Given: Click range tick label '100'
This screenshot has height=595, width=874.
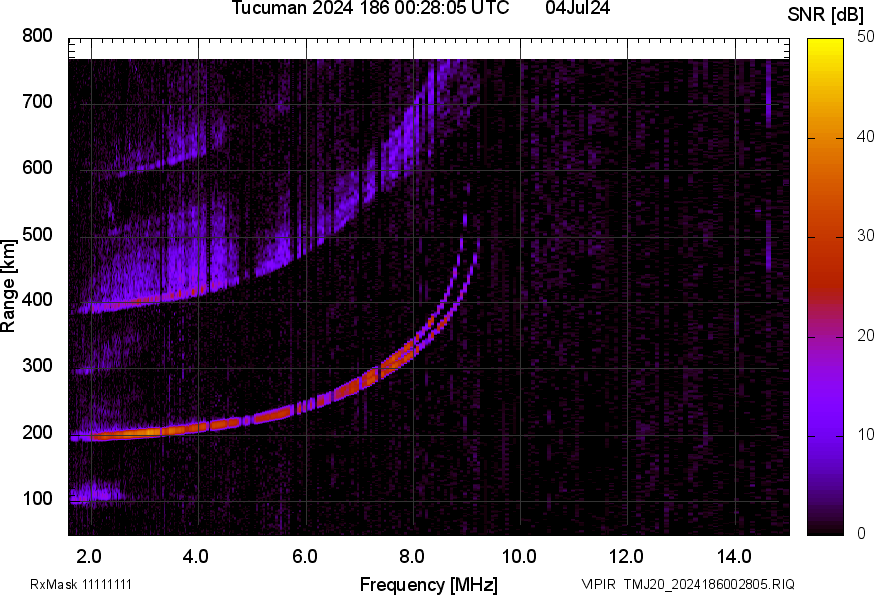Looking at the screenshot, I should click(37, 498).
